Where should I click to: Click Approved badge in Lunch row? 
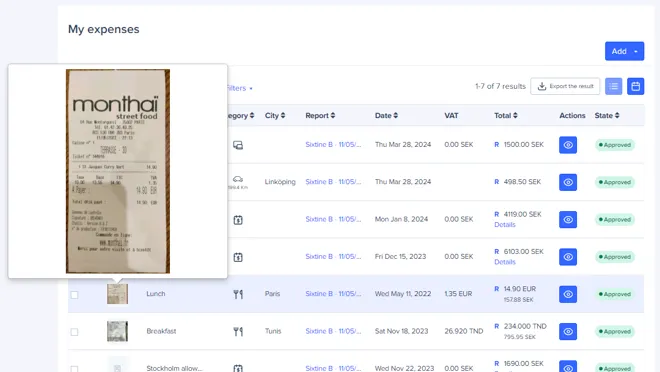(615, 294)
